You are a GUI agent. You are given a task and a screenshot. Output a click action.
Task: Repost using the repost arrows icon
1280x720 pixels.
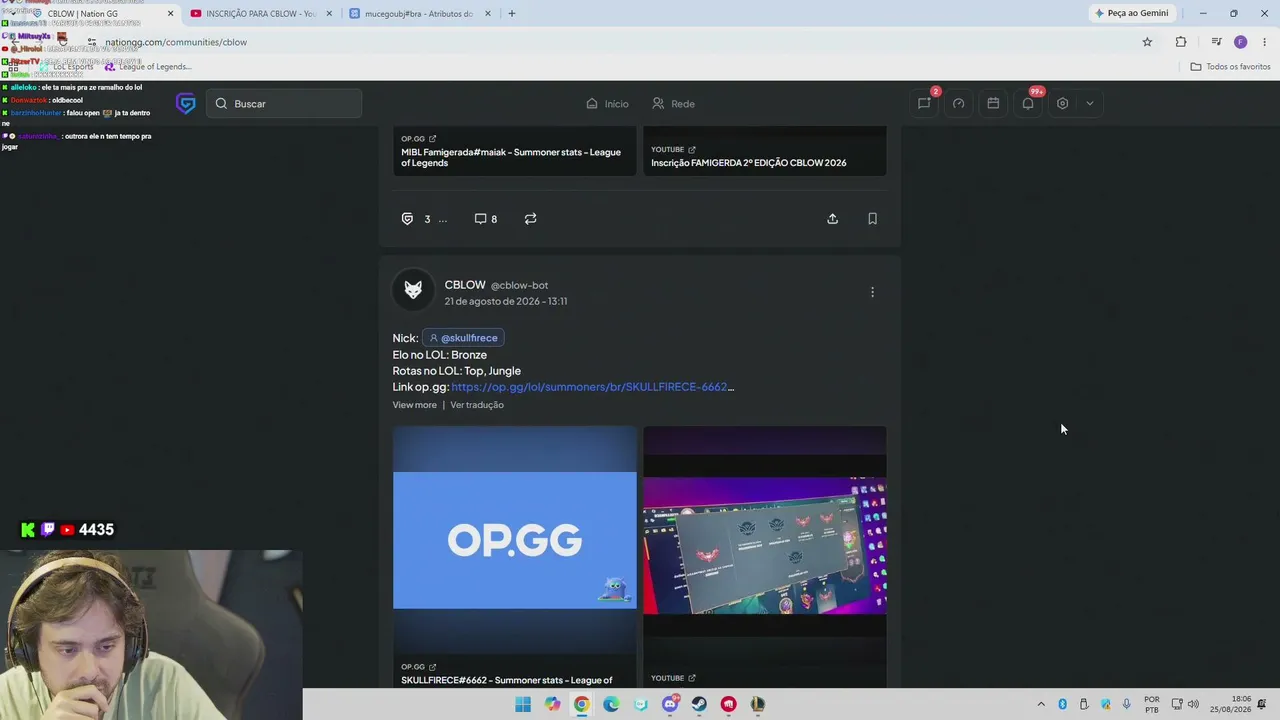point(530,219)
